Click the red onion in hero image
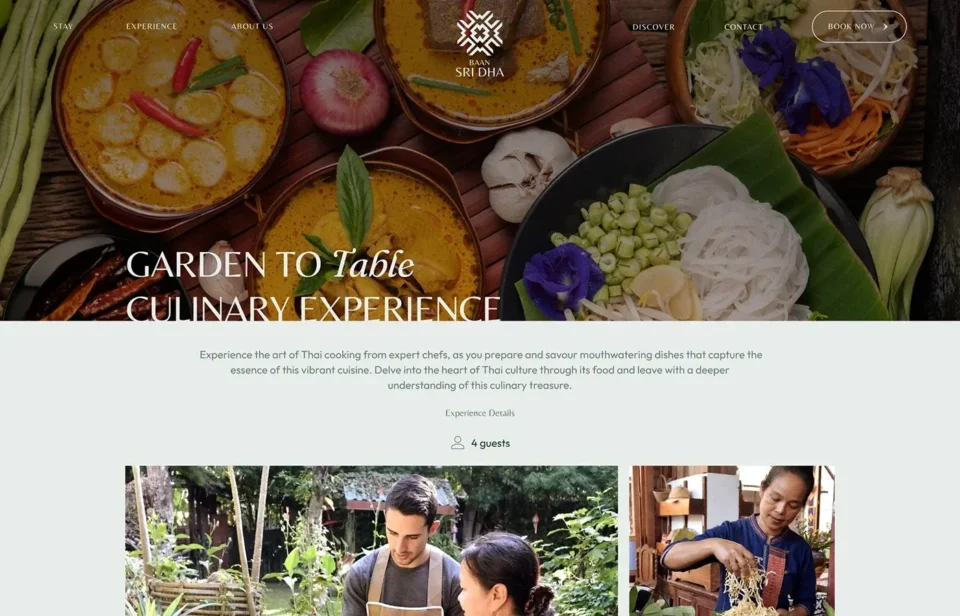960x616 pixels. (x=344, y=92)
